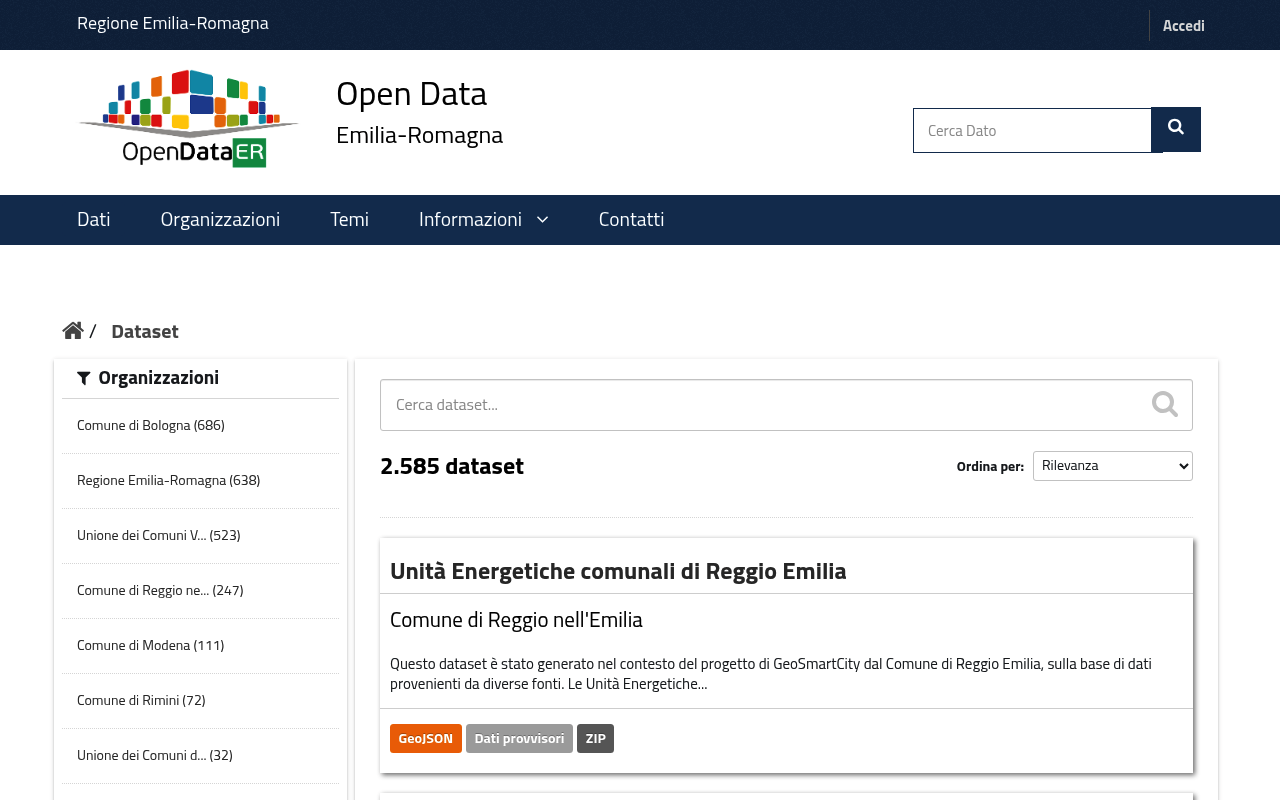Open the Informazioni menu item
This screenshot has height=800, width=1280.
click(x=470, y=219)
